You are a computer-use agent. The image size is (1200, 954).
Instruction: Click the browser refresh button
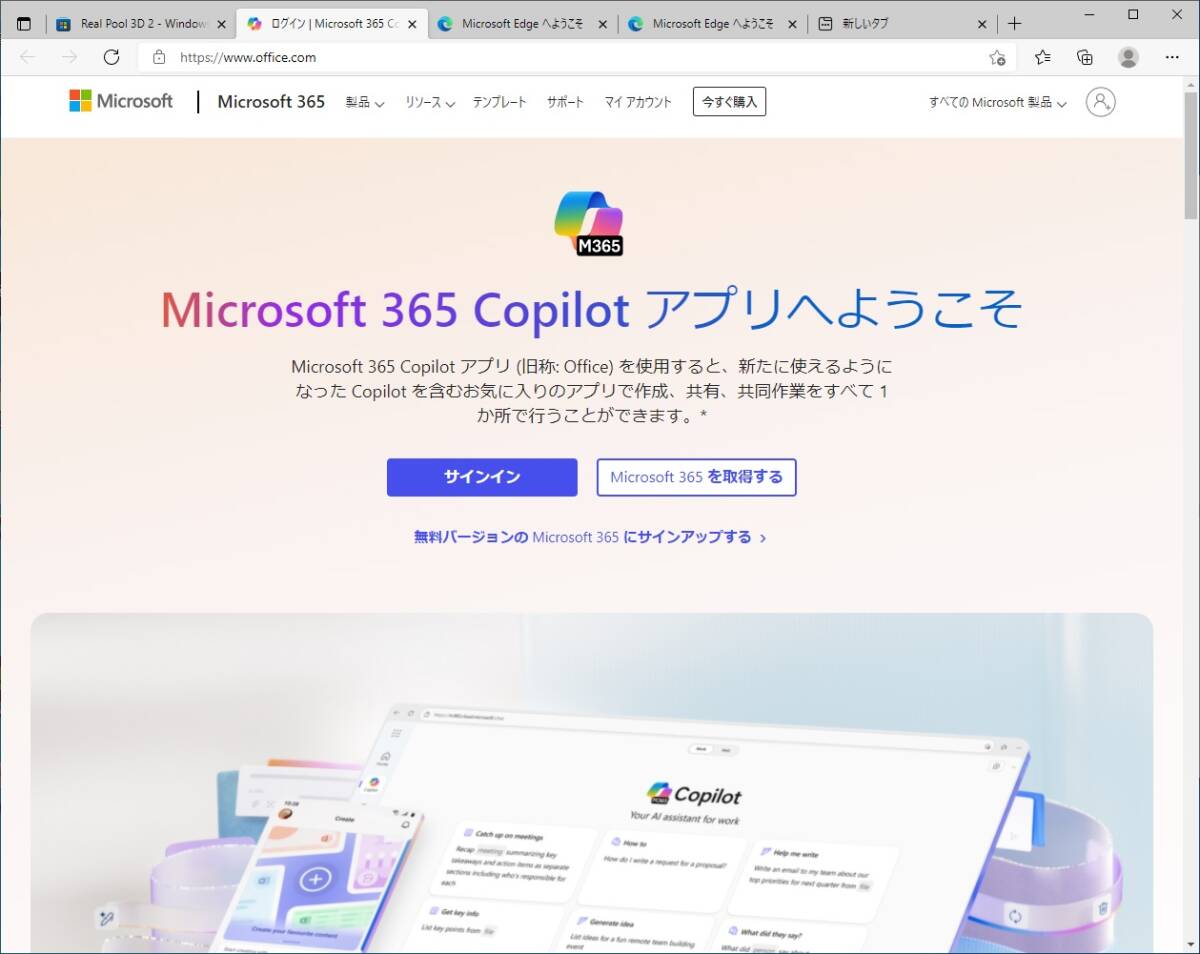111,57
